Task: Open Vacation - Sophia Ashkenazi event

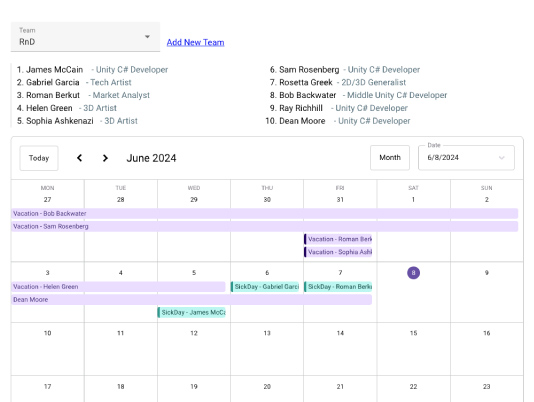Action: point(338,252)
